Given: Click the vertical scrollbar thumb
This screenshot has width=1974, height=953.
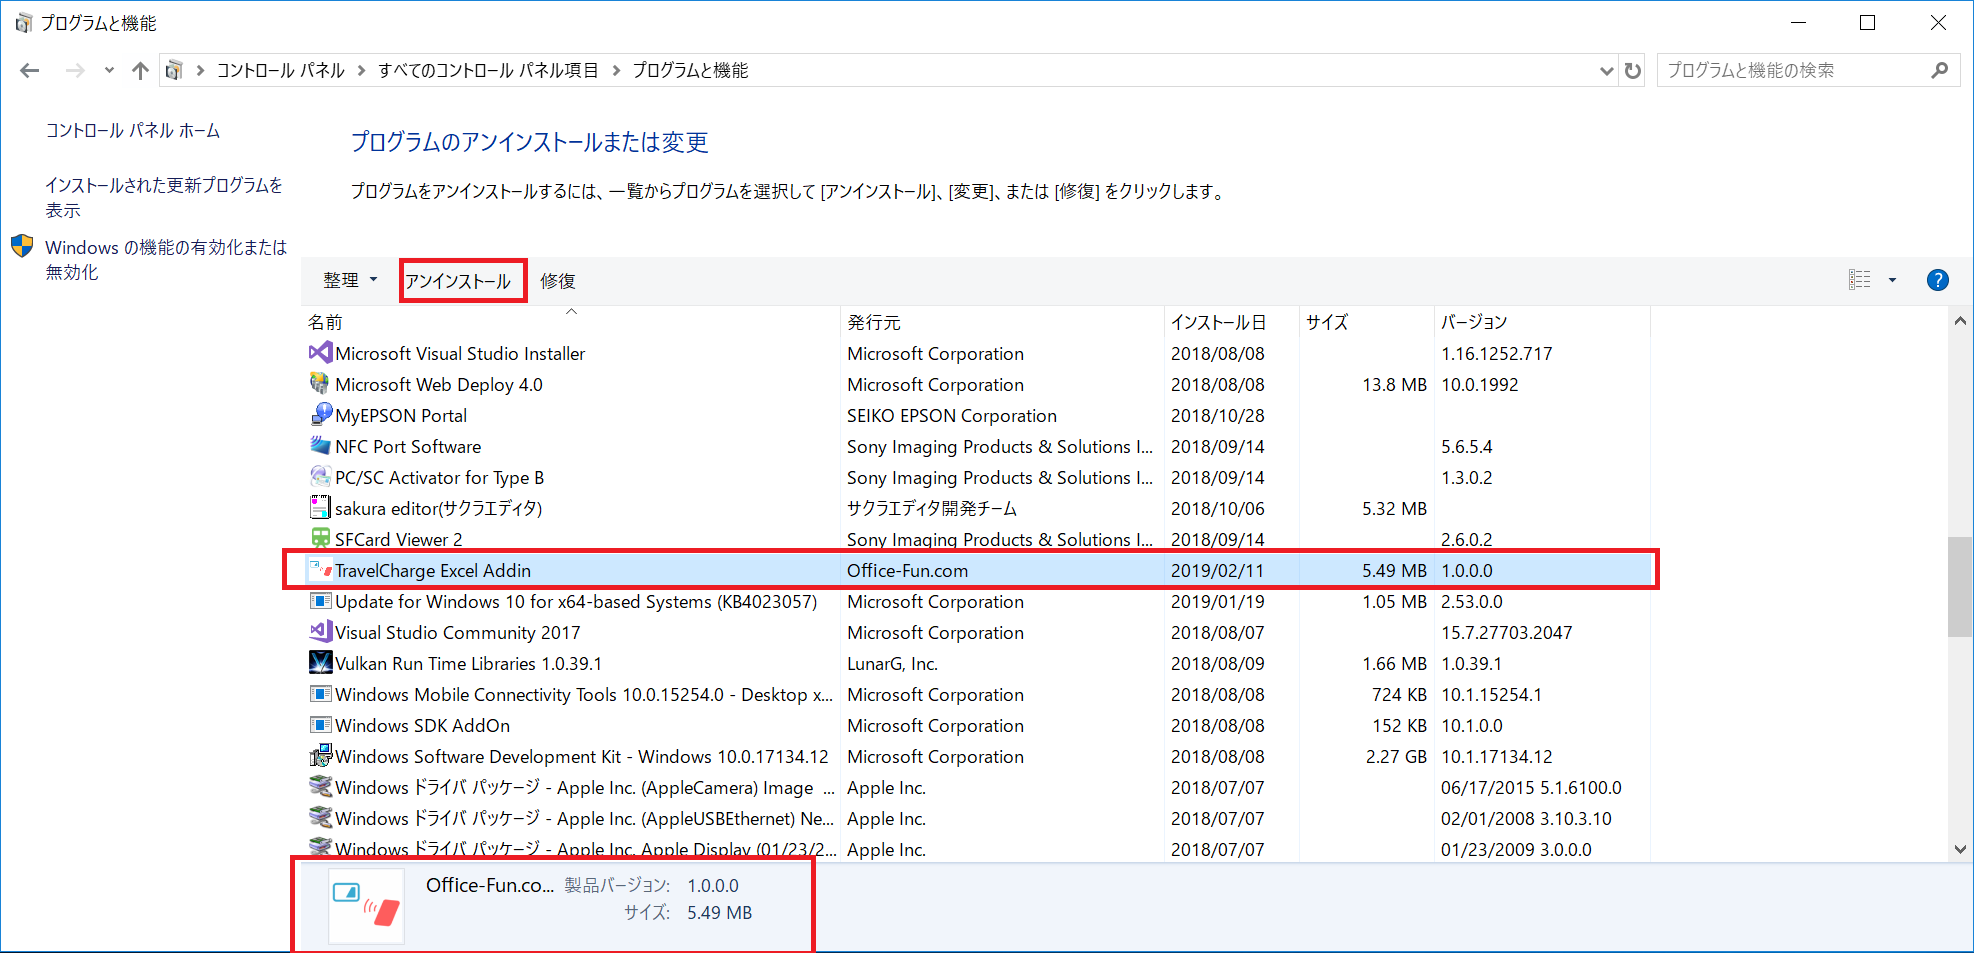Looking at the screenshot, I should pos(1960,587).
